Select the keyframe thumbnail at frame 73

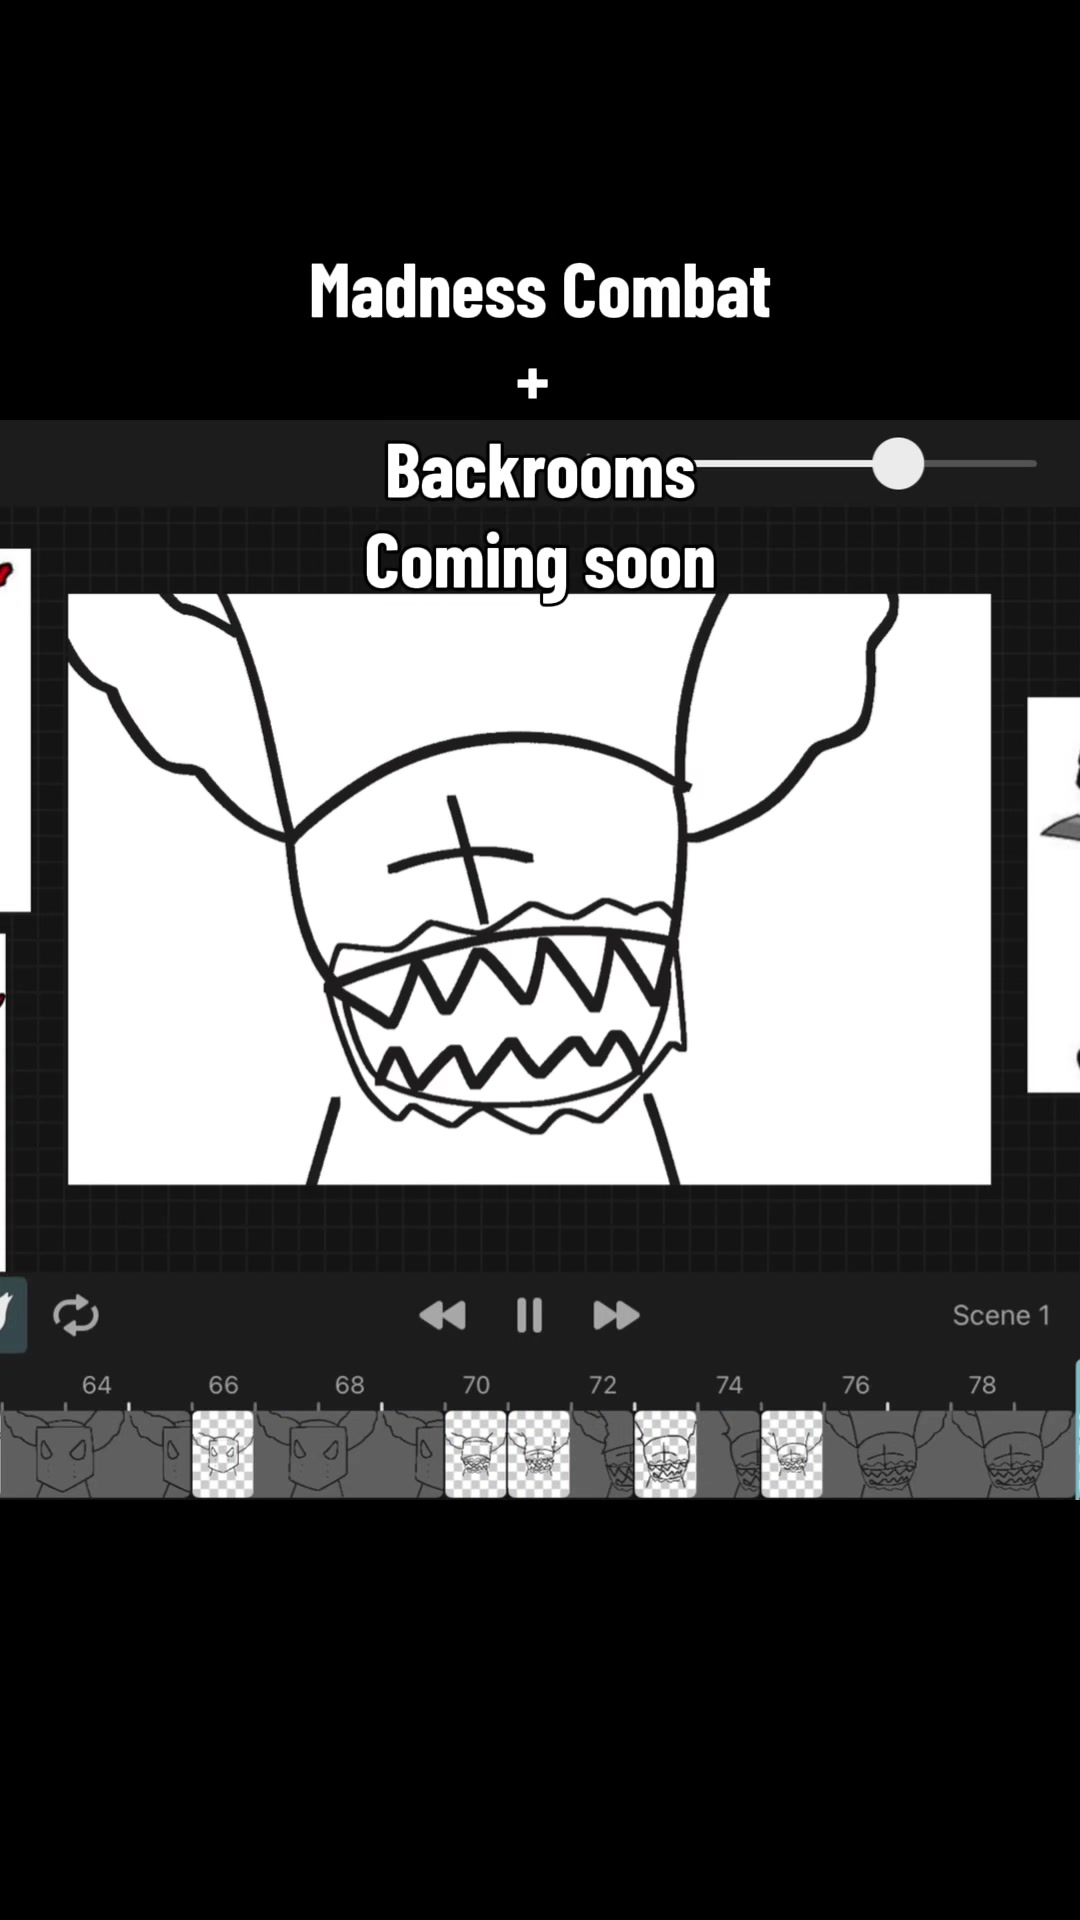(665, 1453)
